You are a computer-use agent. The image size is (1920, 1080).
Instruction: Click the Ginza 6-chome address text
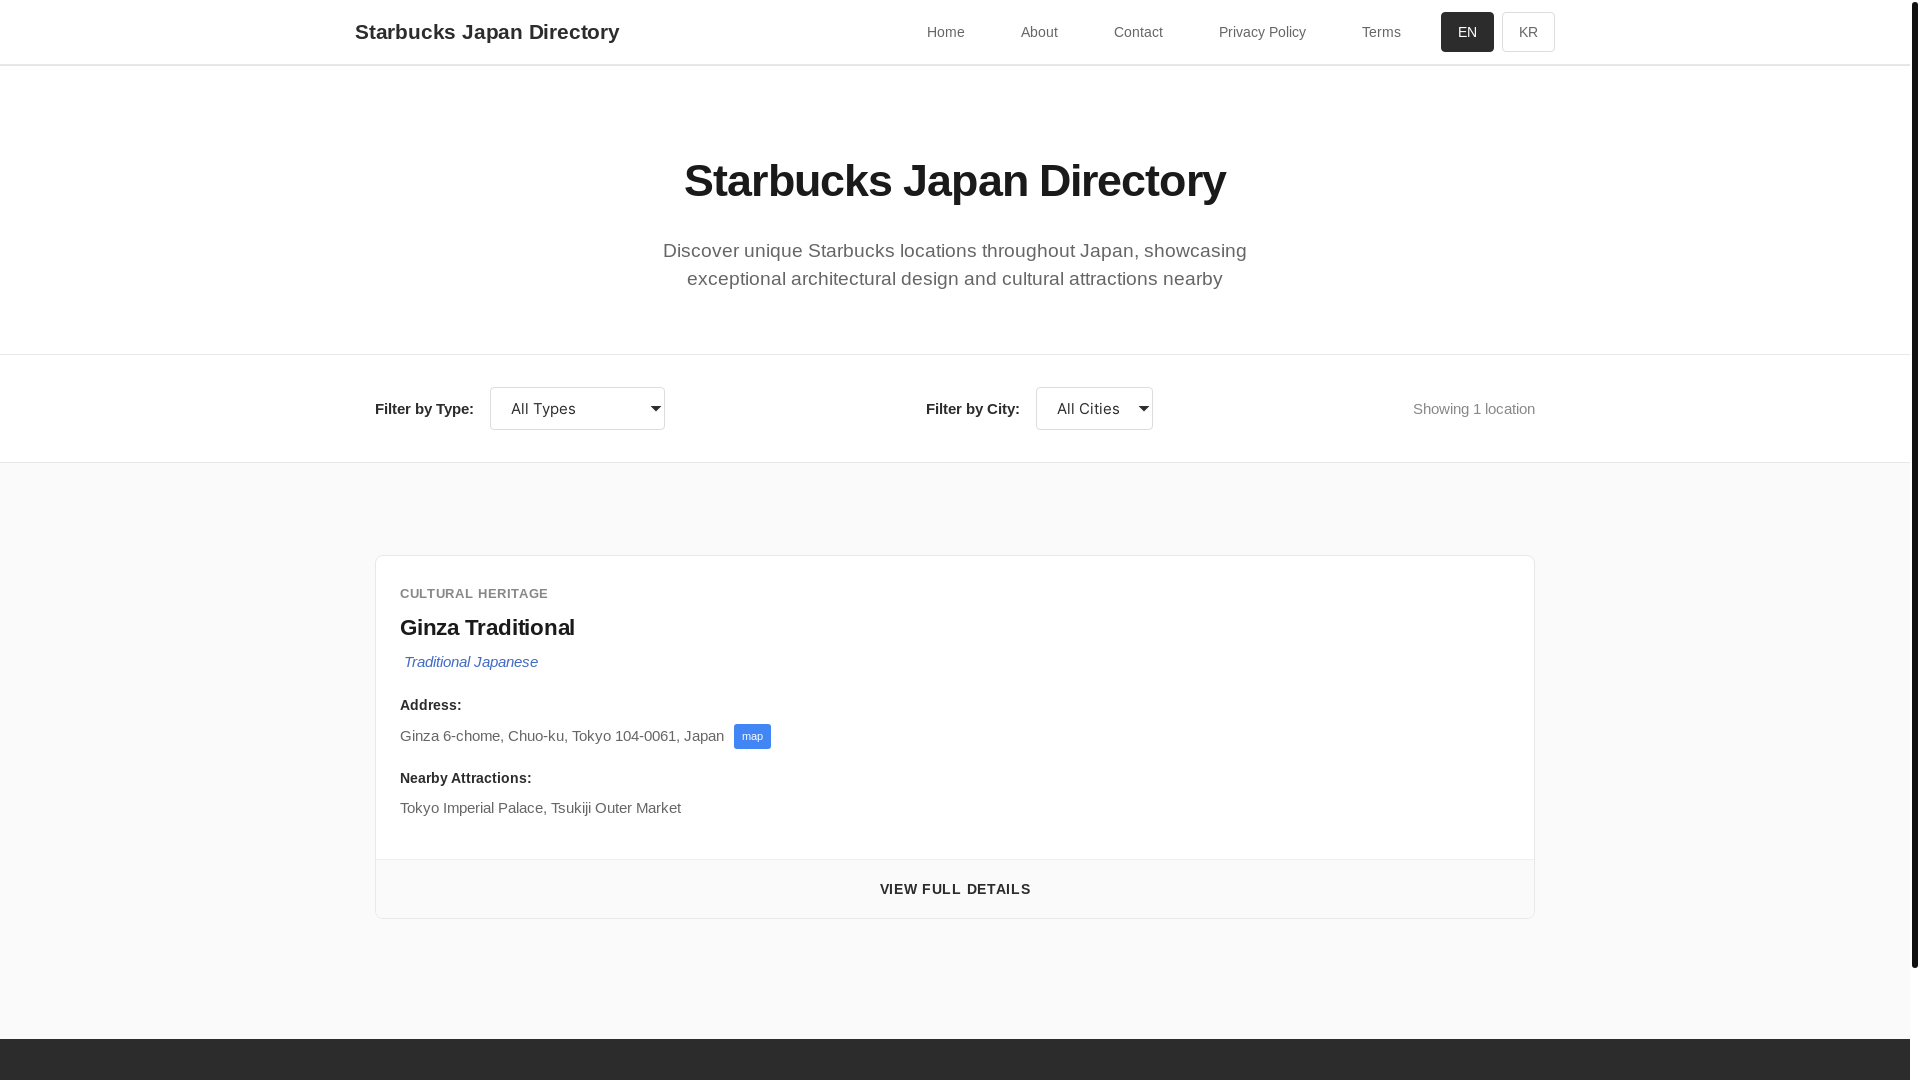coord(562,735)
